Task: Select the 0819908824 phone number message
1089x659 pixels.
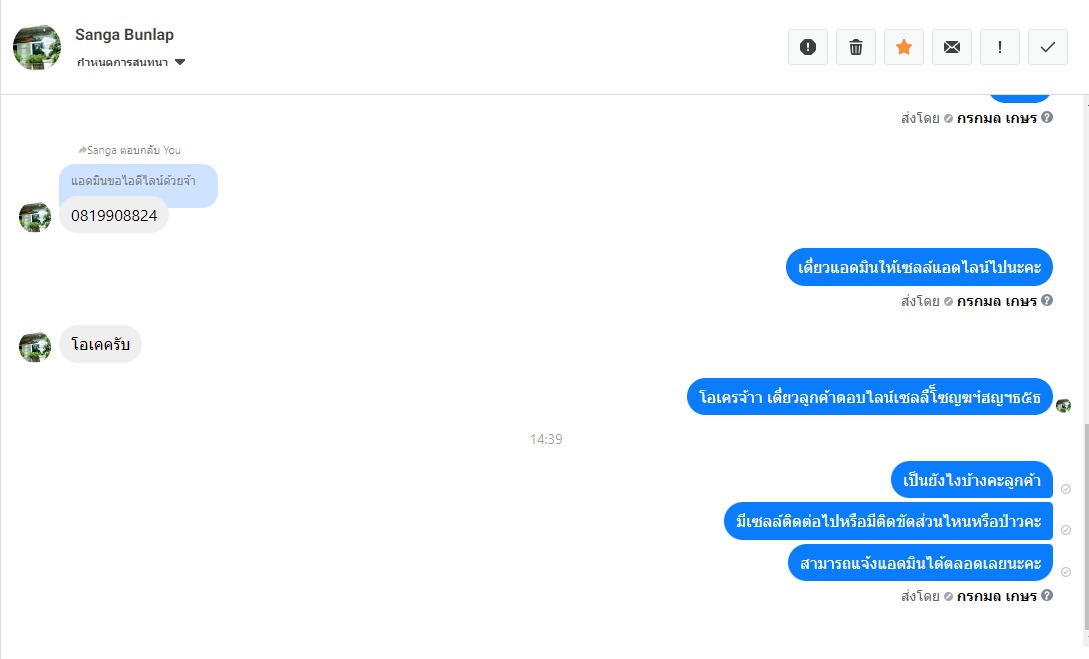Action: pos(114,215)
